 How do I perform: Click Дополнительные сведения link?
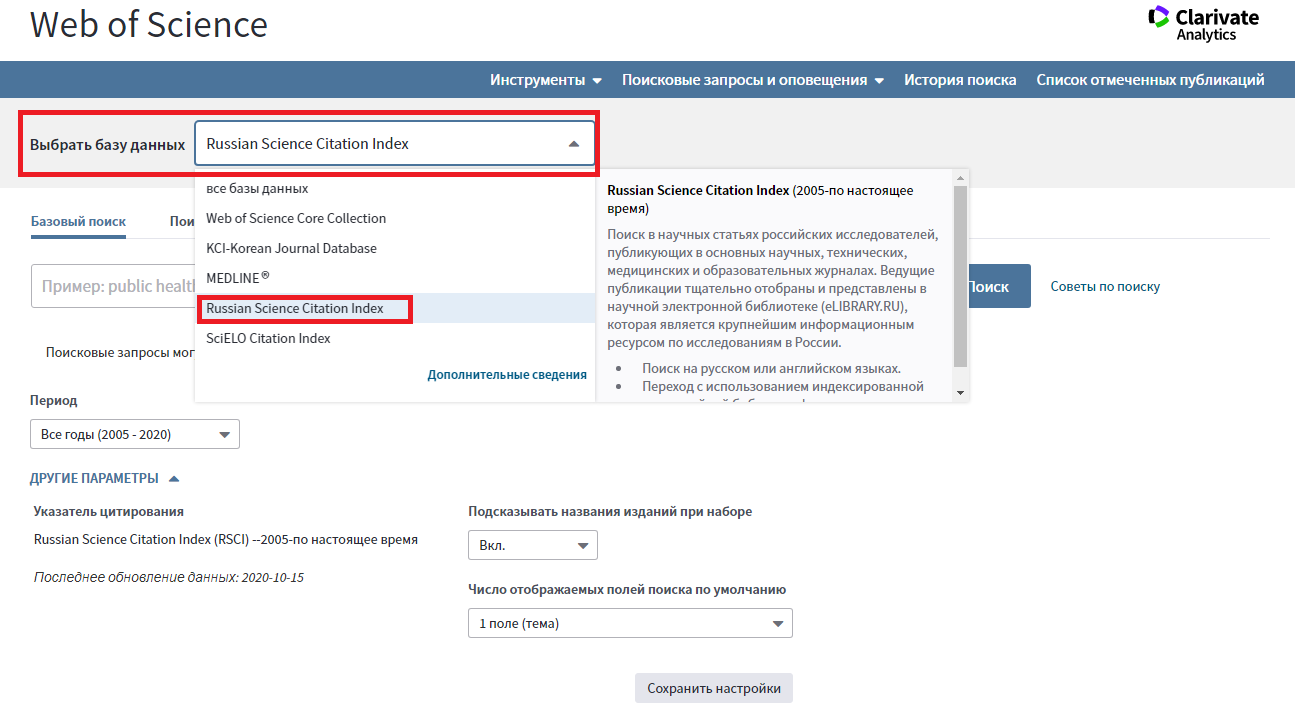(x=507, y=375)
